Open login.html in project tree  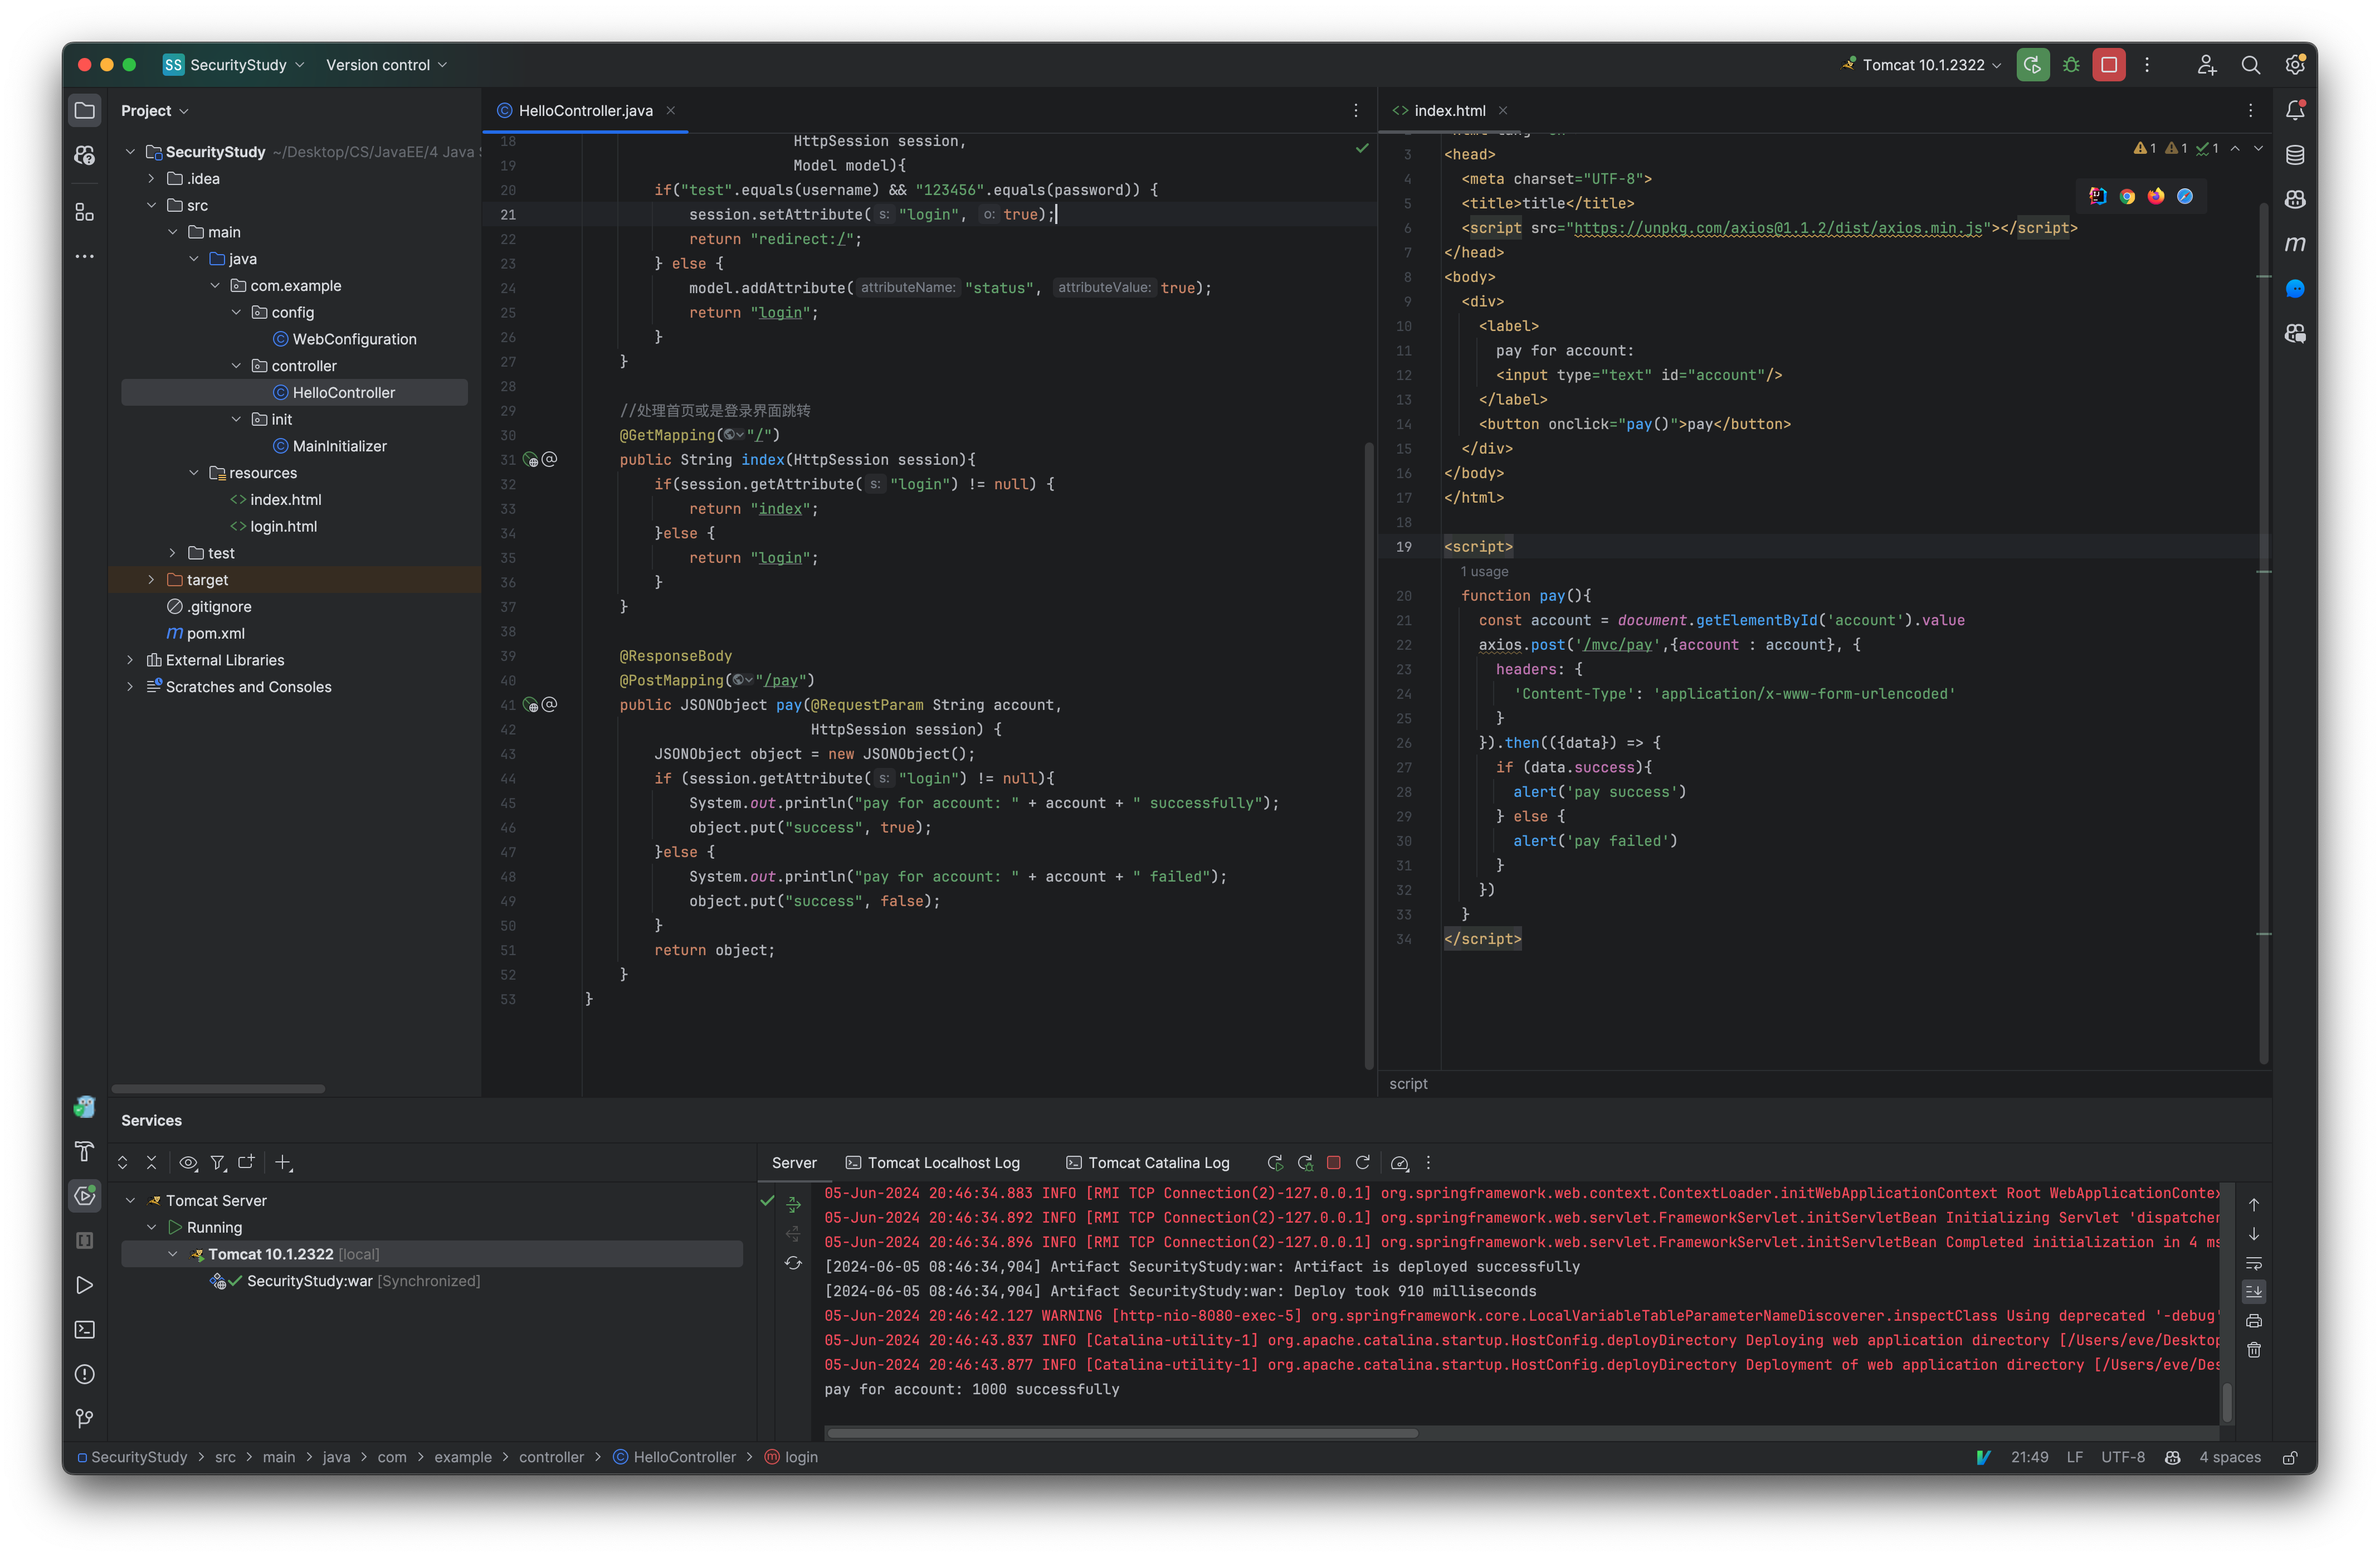point(273,527)
